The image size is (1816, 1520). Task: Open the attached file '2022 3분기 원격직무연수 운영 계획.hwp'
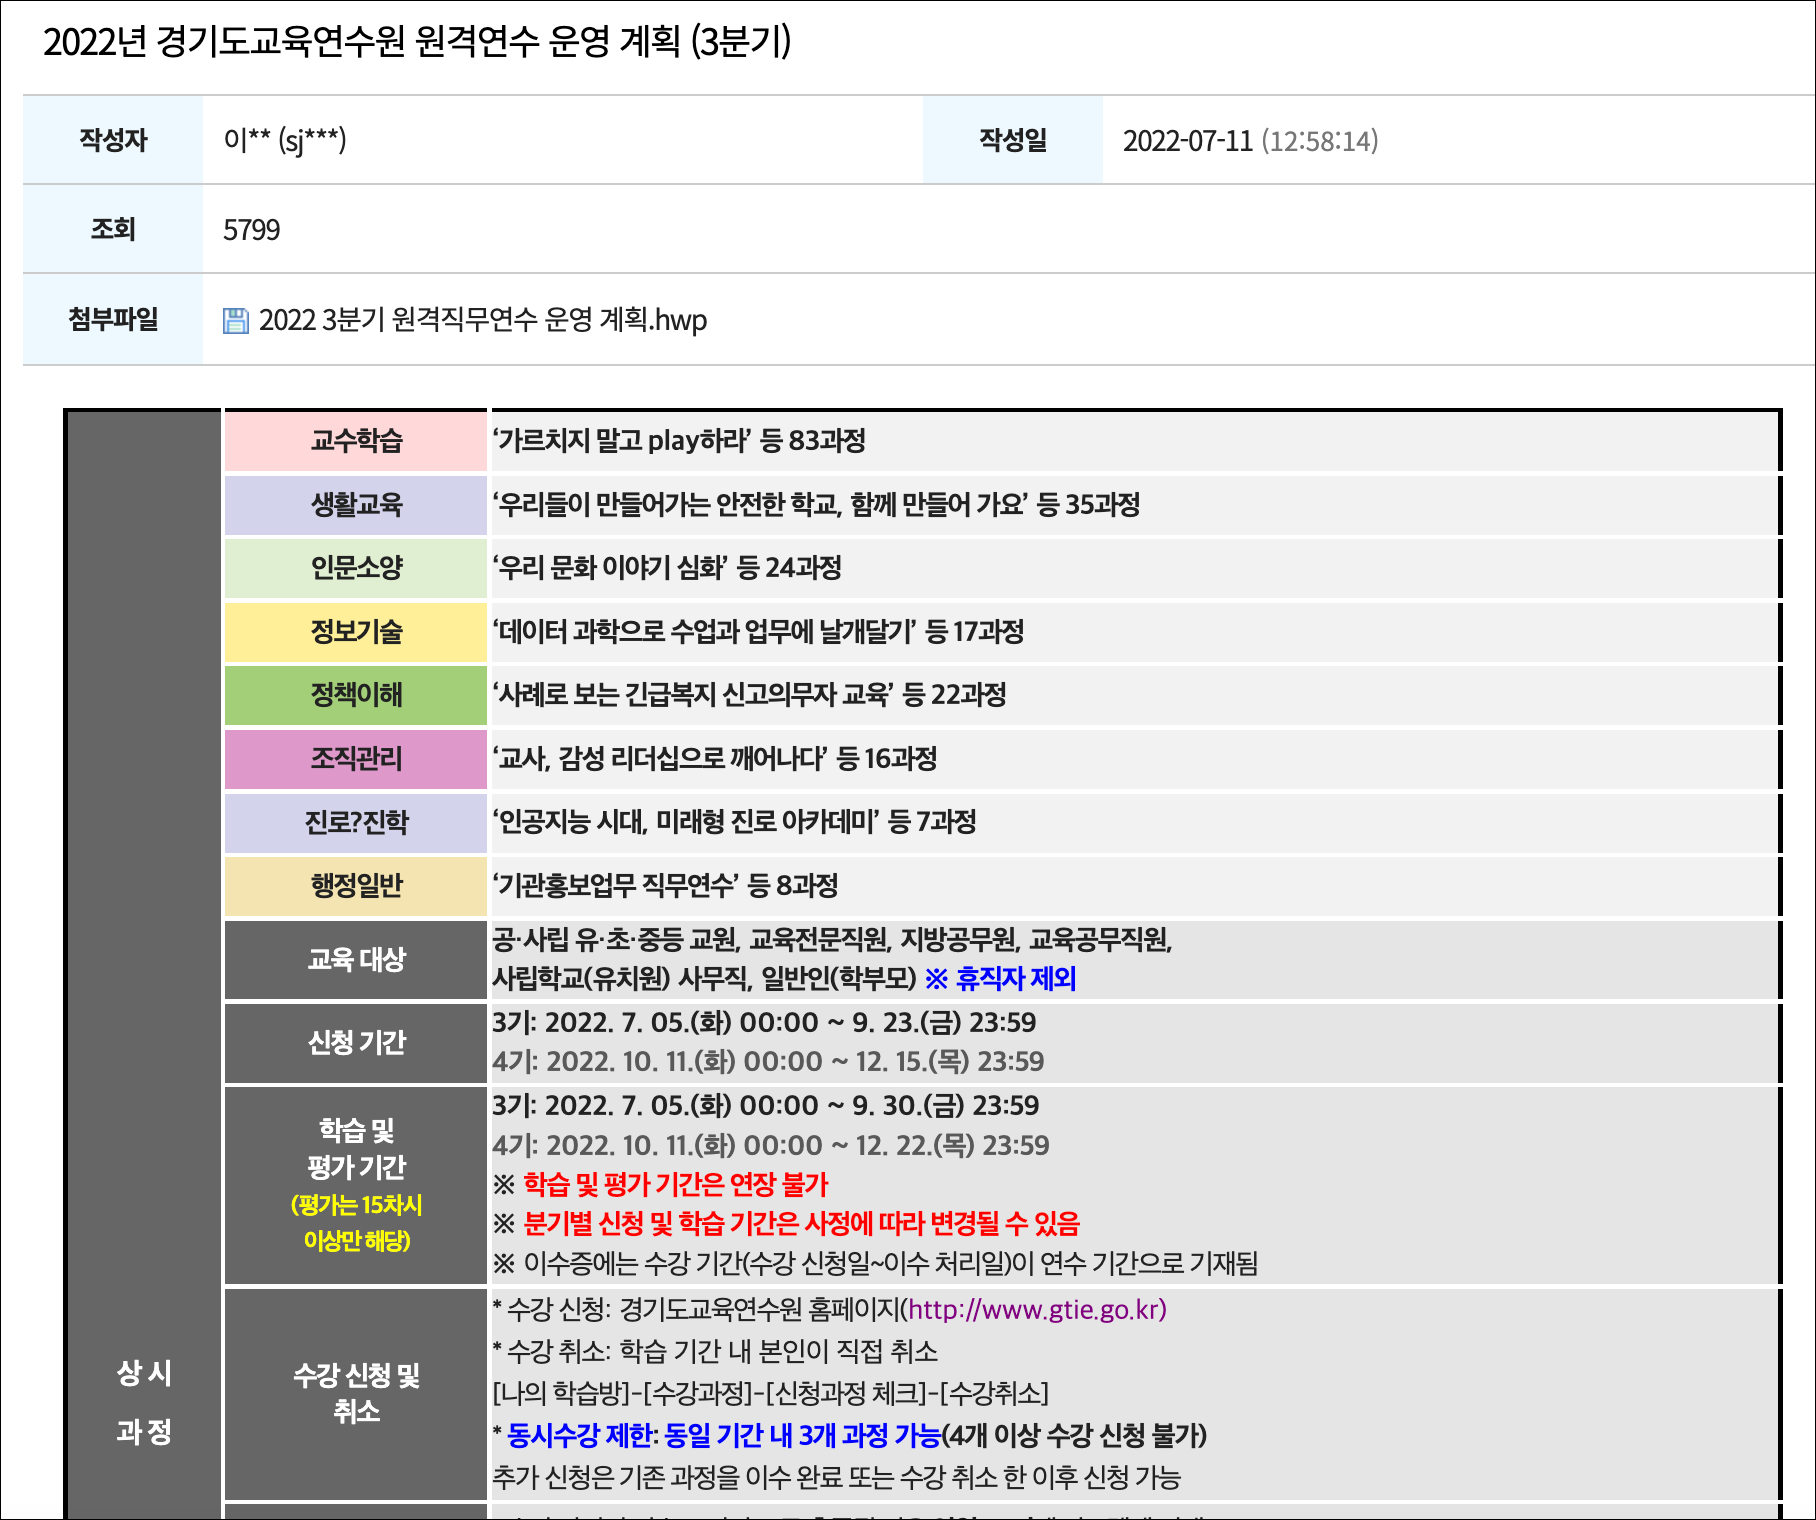(482, 320)
